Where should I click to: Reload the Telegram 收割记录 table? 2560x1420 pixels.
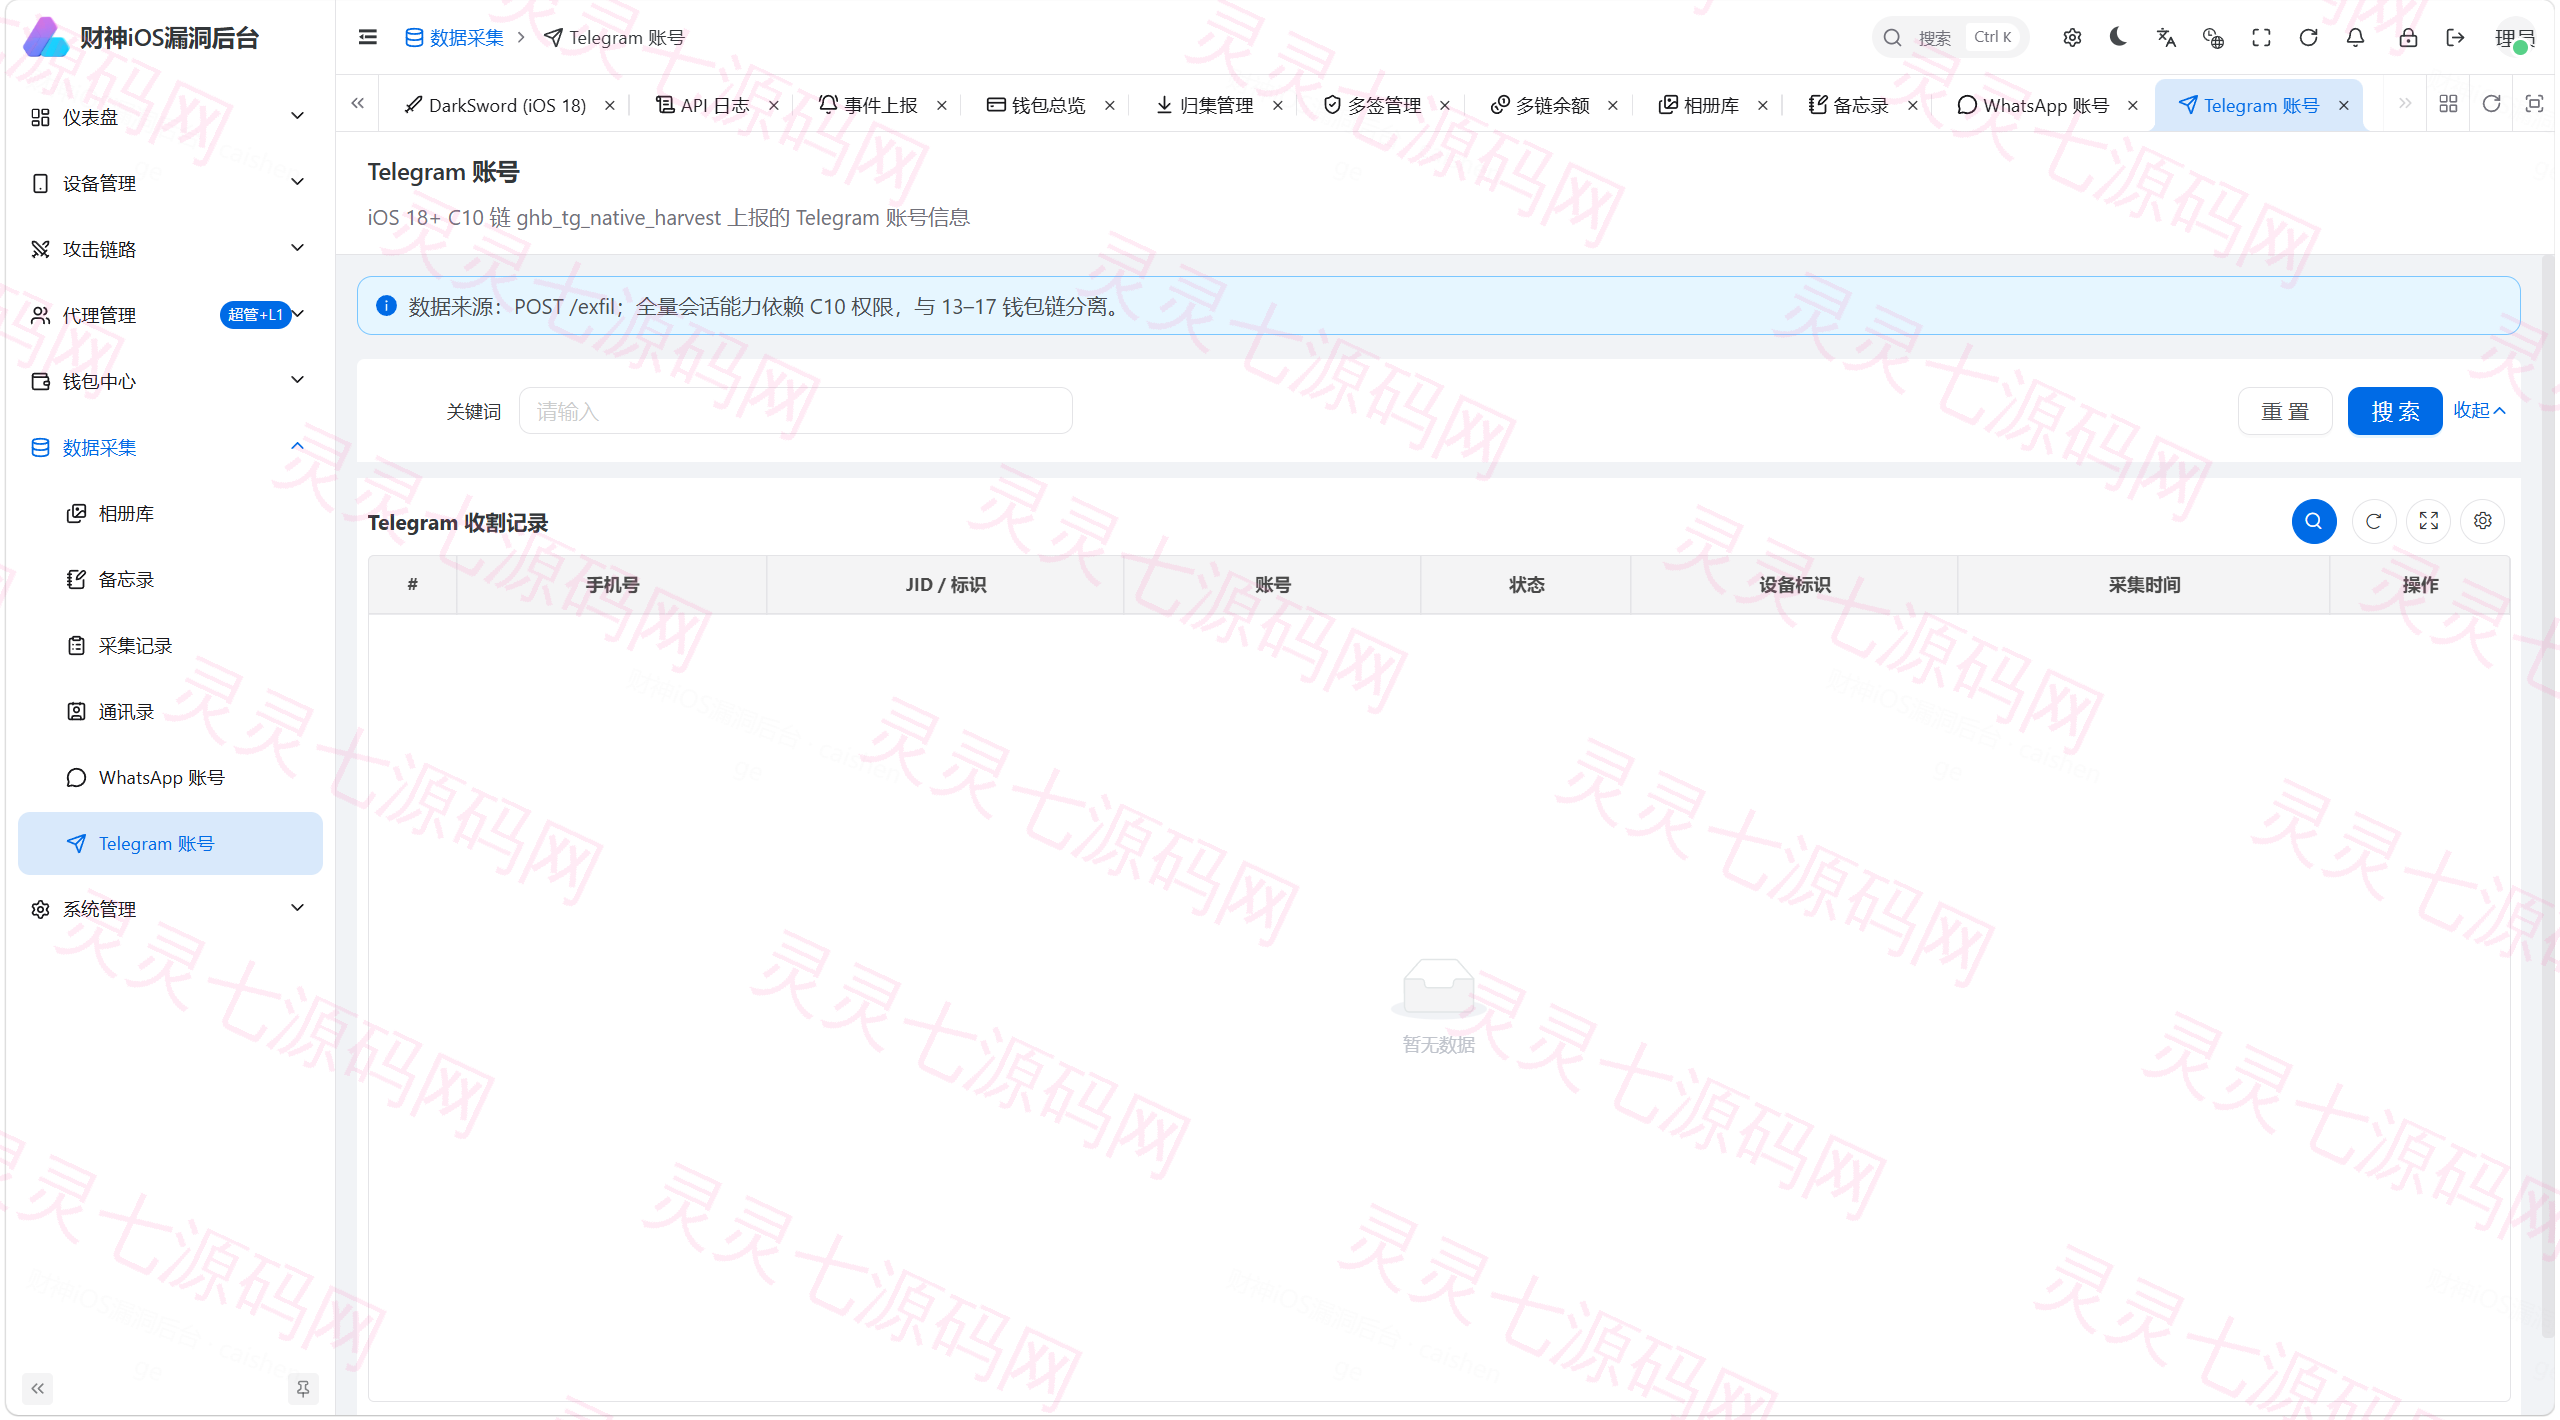pyautogui.click(x=2373, y=521)
